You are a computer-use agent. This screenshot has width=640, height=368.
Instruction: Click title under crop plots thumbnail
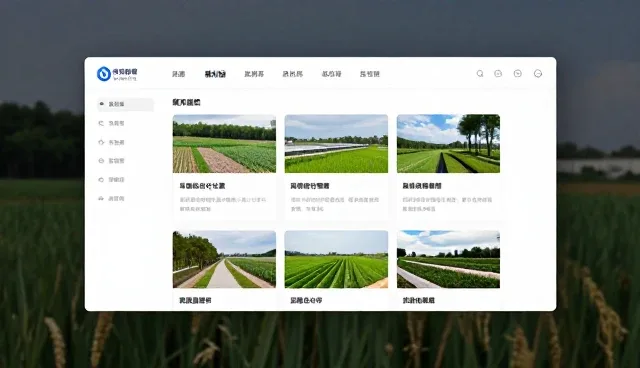click(x=202, y=186)
